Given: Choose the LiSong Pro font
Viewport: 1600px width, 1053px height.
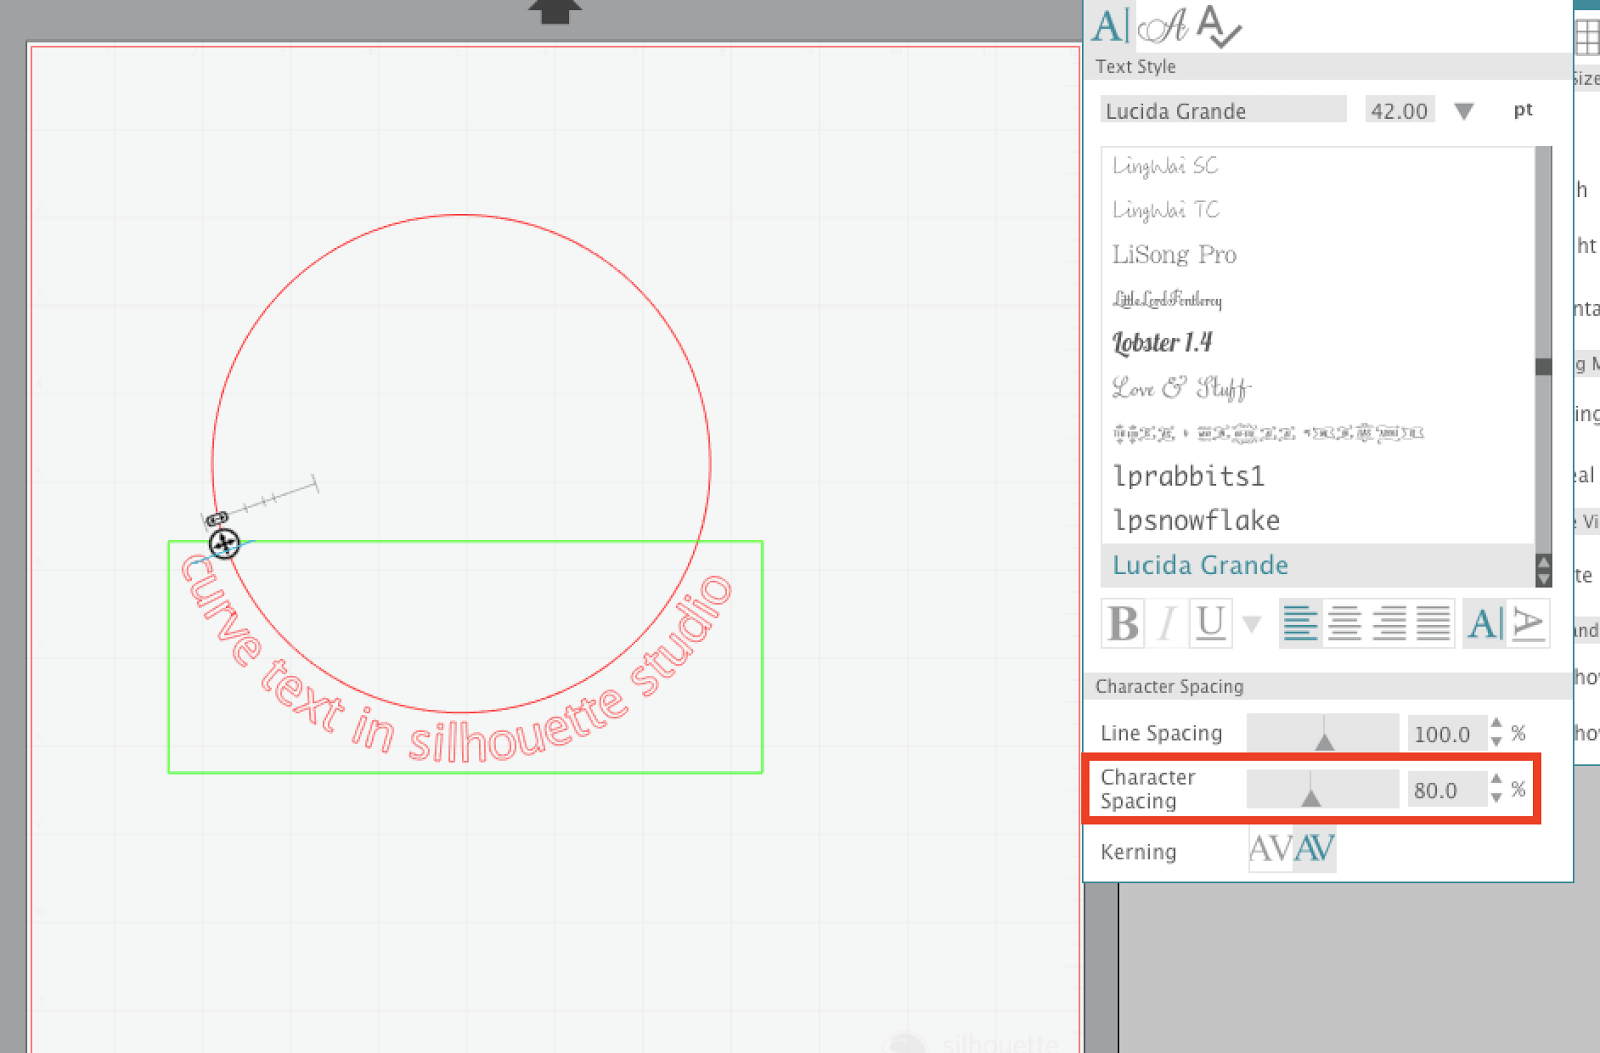Looking at the screenshot, I should 1174,255.
